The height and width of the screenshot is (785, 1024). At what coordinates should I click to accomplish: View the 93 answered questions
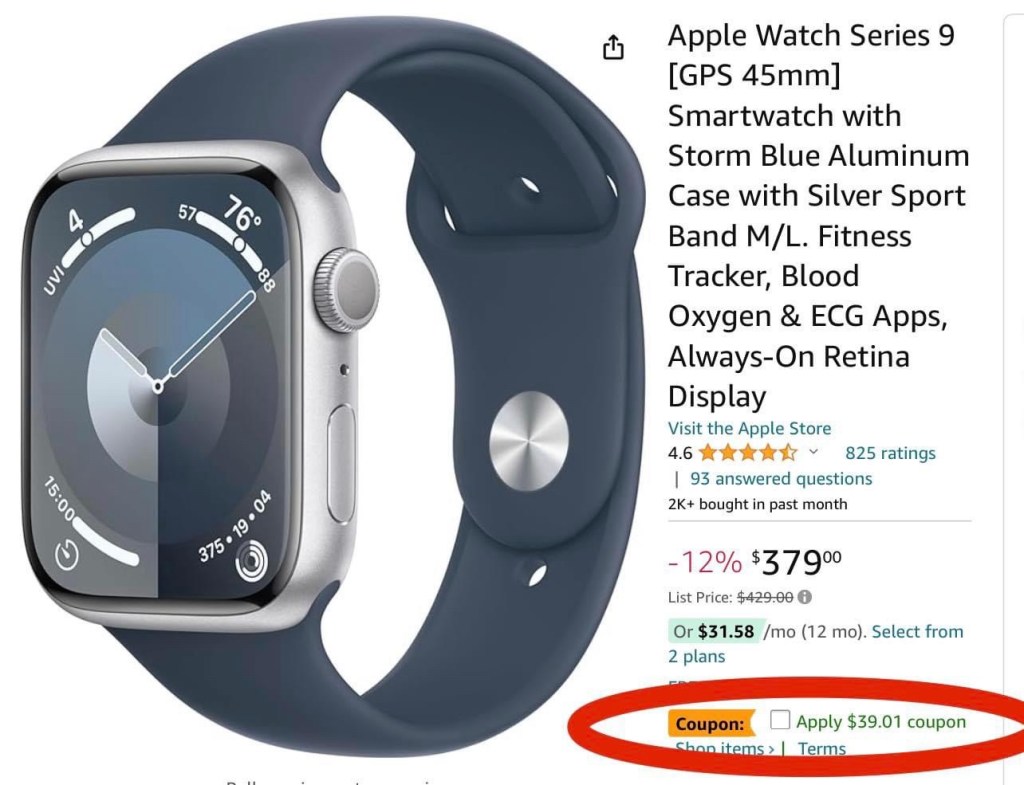coord(781,479)
